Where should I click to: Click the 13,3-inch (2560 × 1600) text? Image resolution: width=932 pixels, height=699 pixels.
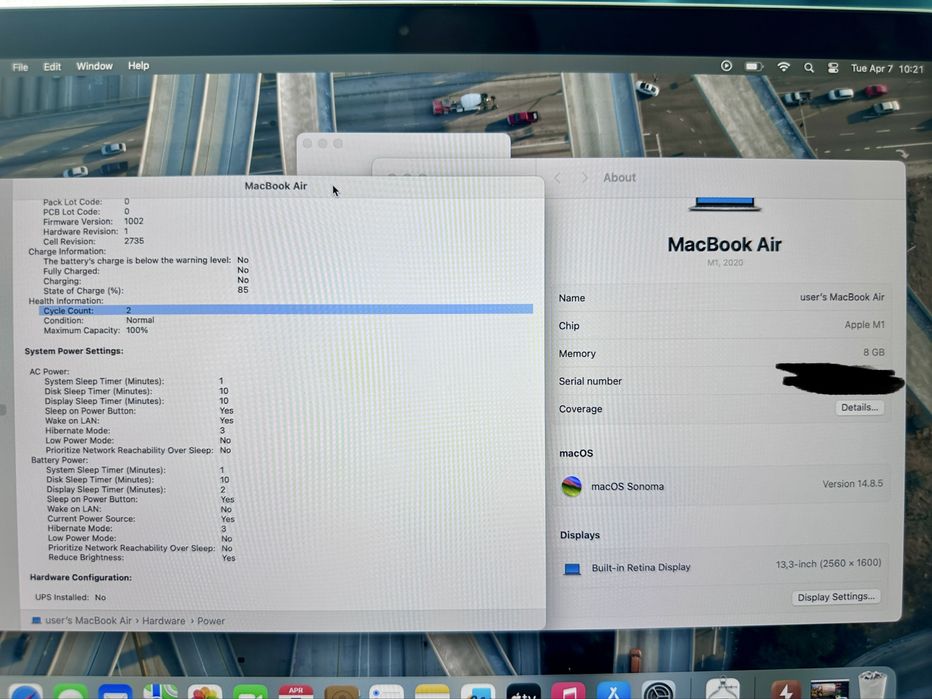click(x=828, y=563)
